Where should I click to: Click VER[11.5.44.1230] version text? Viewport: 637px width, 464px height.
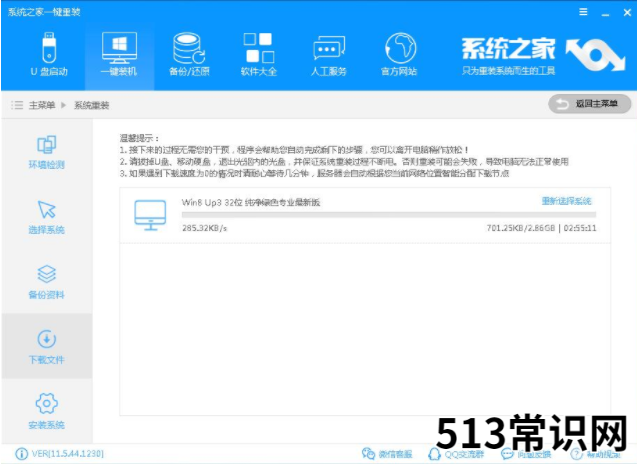pos(68,453)
